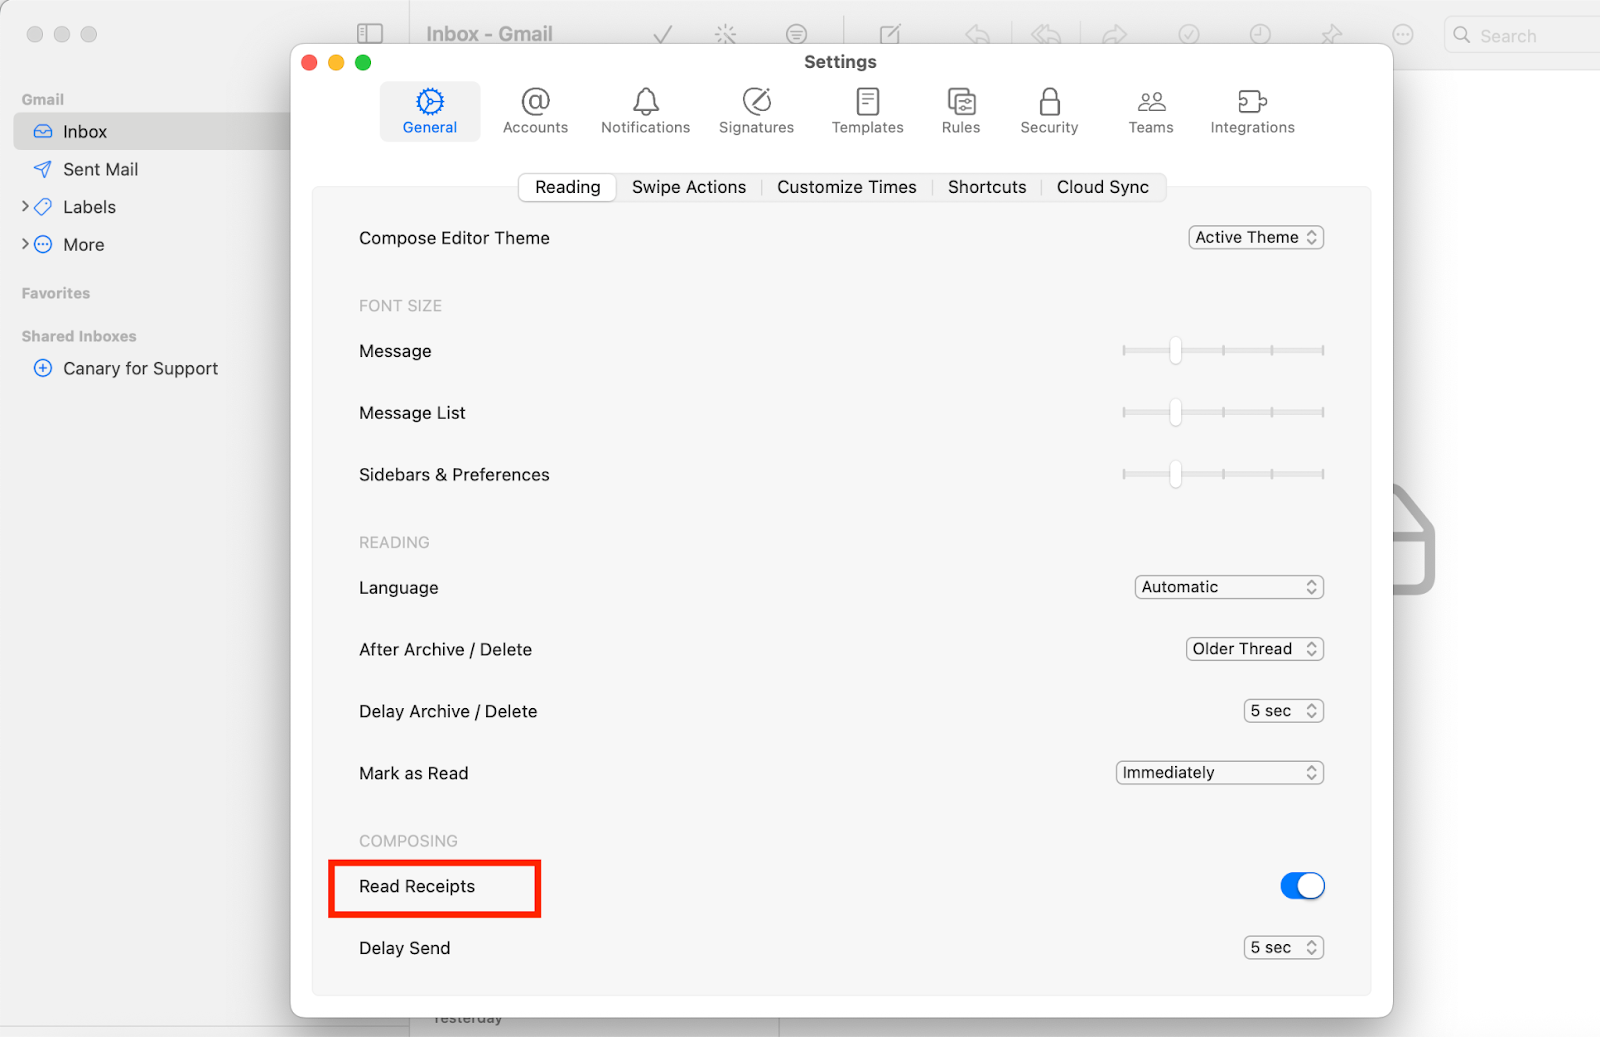Screen dimensions: 1600x1037
Task: Click the Shared Inboxes heading
Action: (x=79, y=336)
